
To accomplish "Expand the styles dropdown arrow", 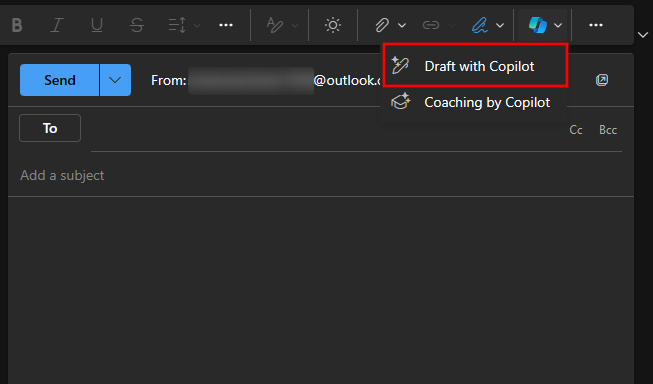I will (x=295, y=25).
